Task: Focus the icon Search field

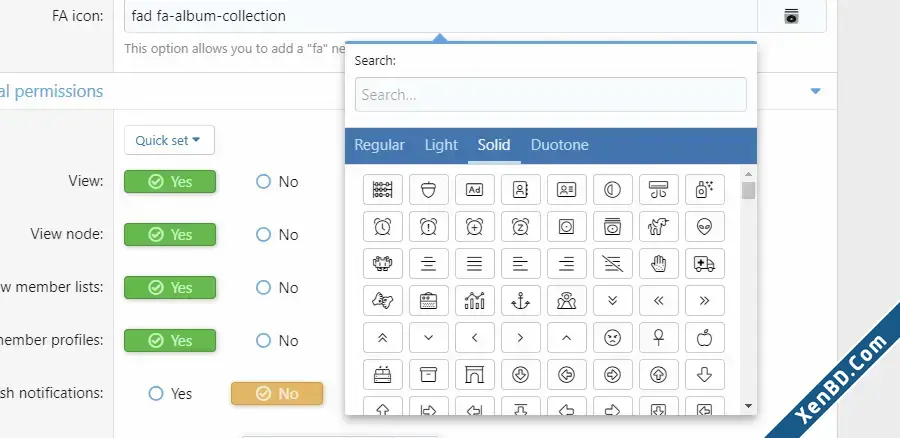Action: pos(550,95)
